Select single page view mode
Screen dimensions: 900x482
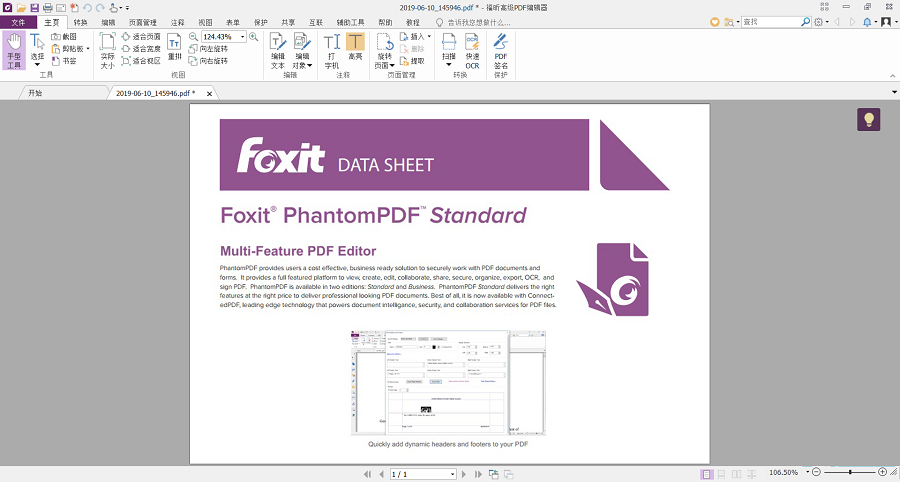[707, 474]
